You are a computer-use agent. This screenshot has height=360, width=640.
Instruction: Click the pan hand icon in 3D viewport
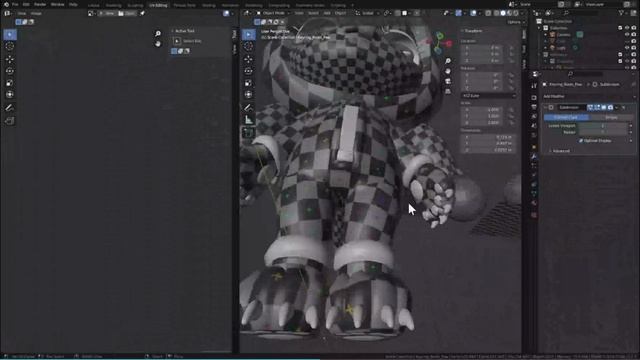448,71
